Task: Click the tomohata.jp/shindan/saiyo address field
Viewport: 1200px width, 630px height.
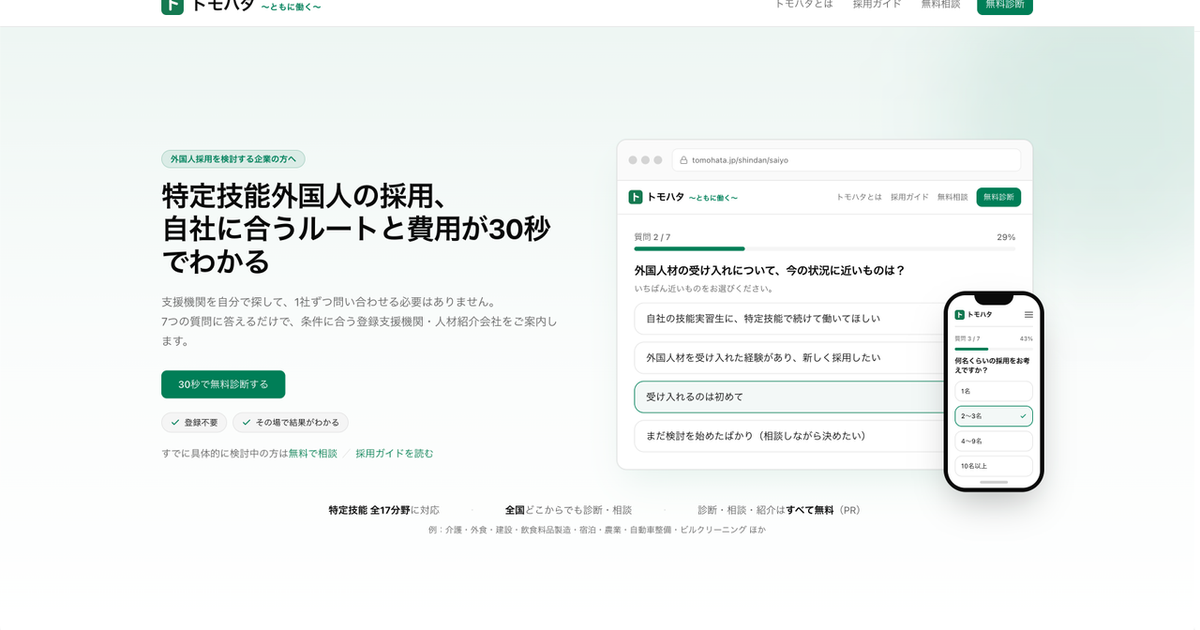Action: (846, 160)
